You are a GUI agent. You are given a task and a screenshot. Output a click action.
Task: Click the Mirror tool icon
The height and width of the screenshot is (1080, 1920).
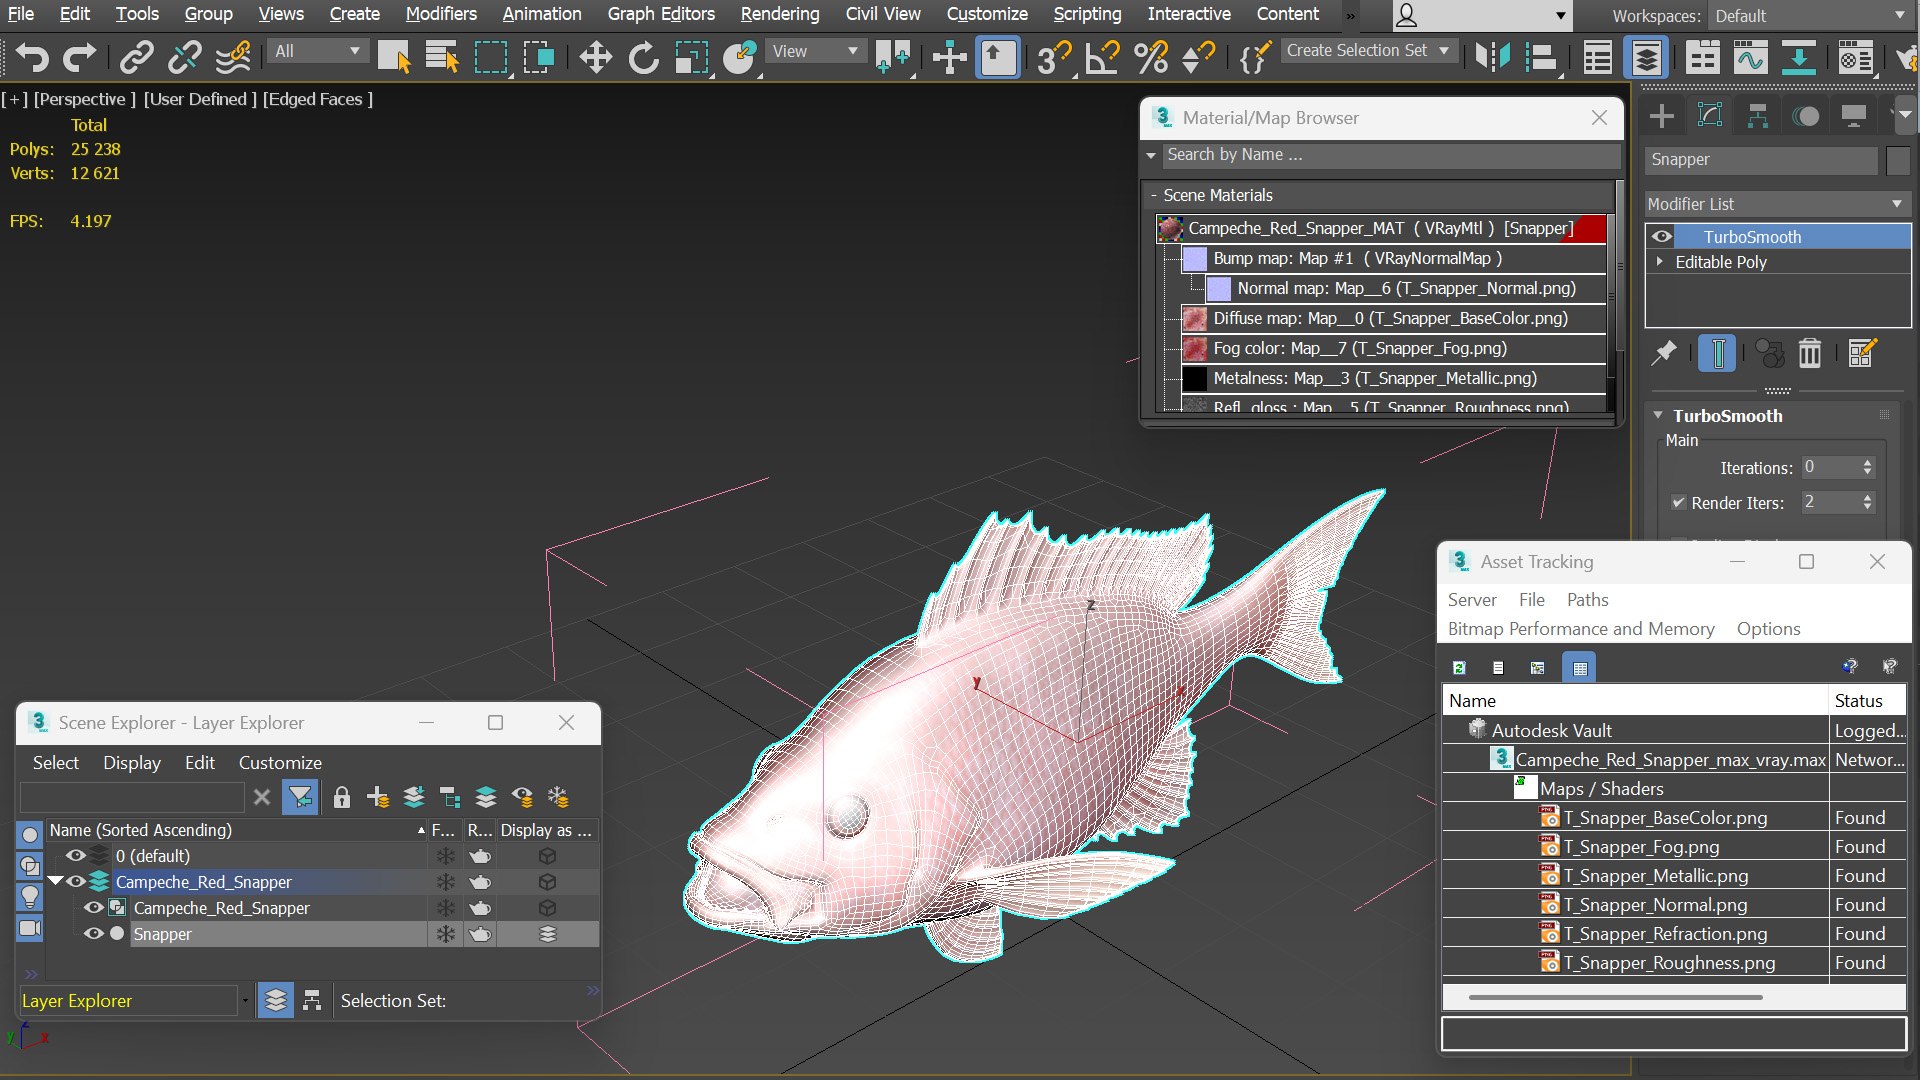(1492, 57)
